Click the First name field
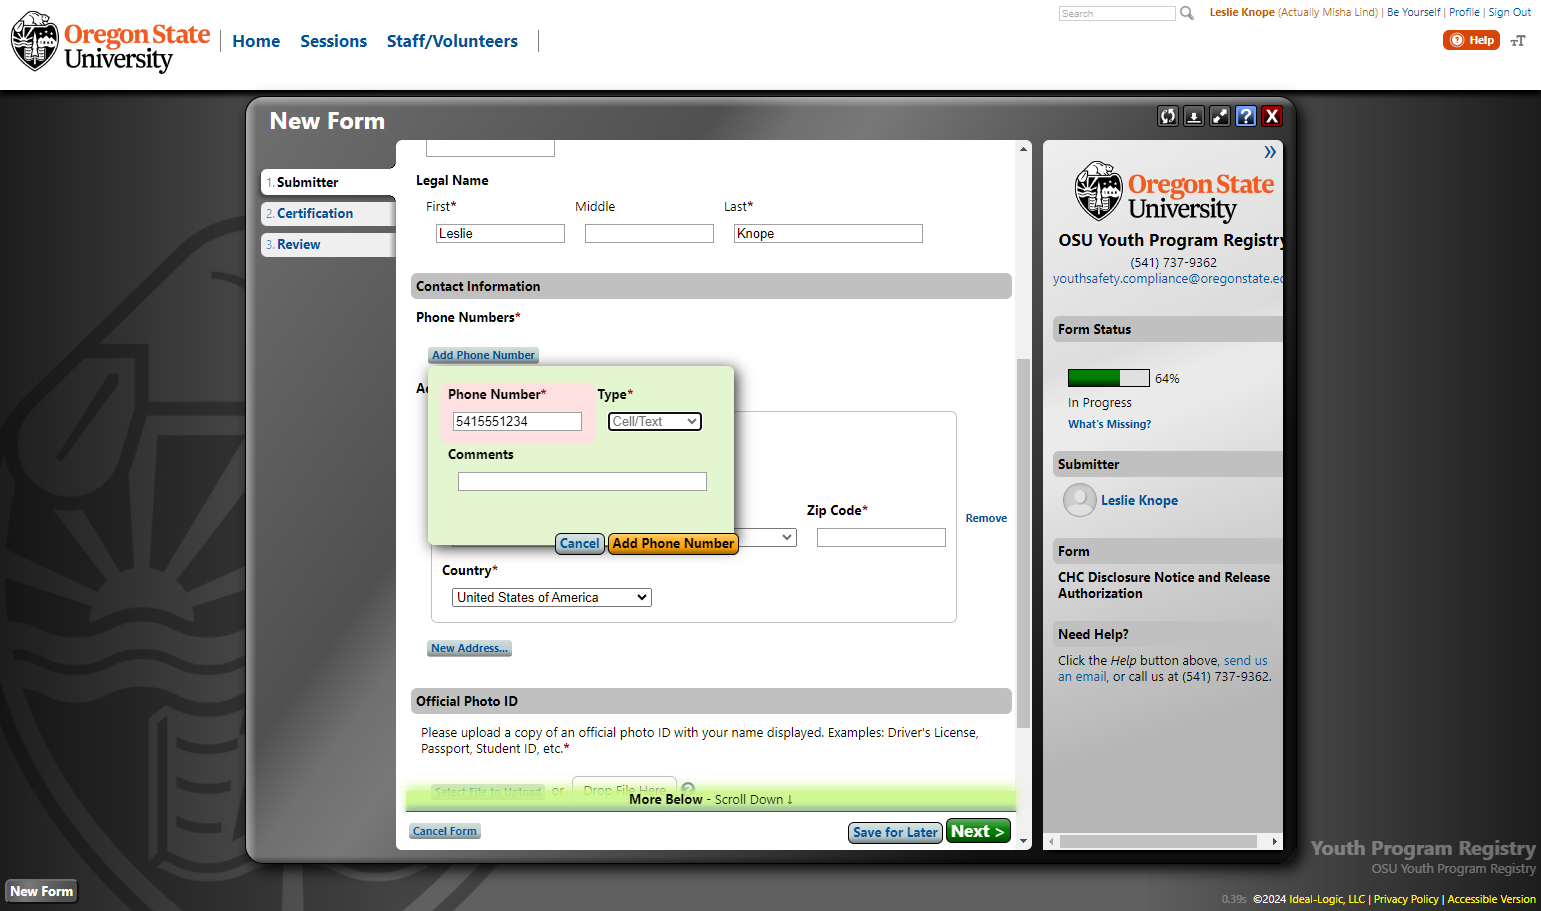The image size is (1541, 911). coord(500,233)
